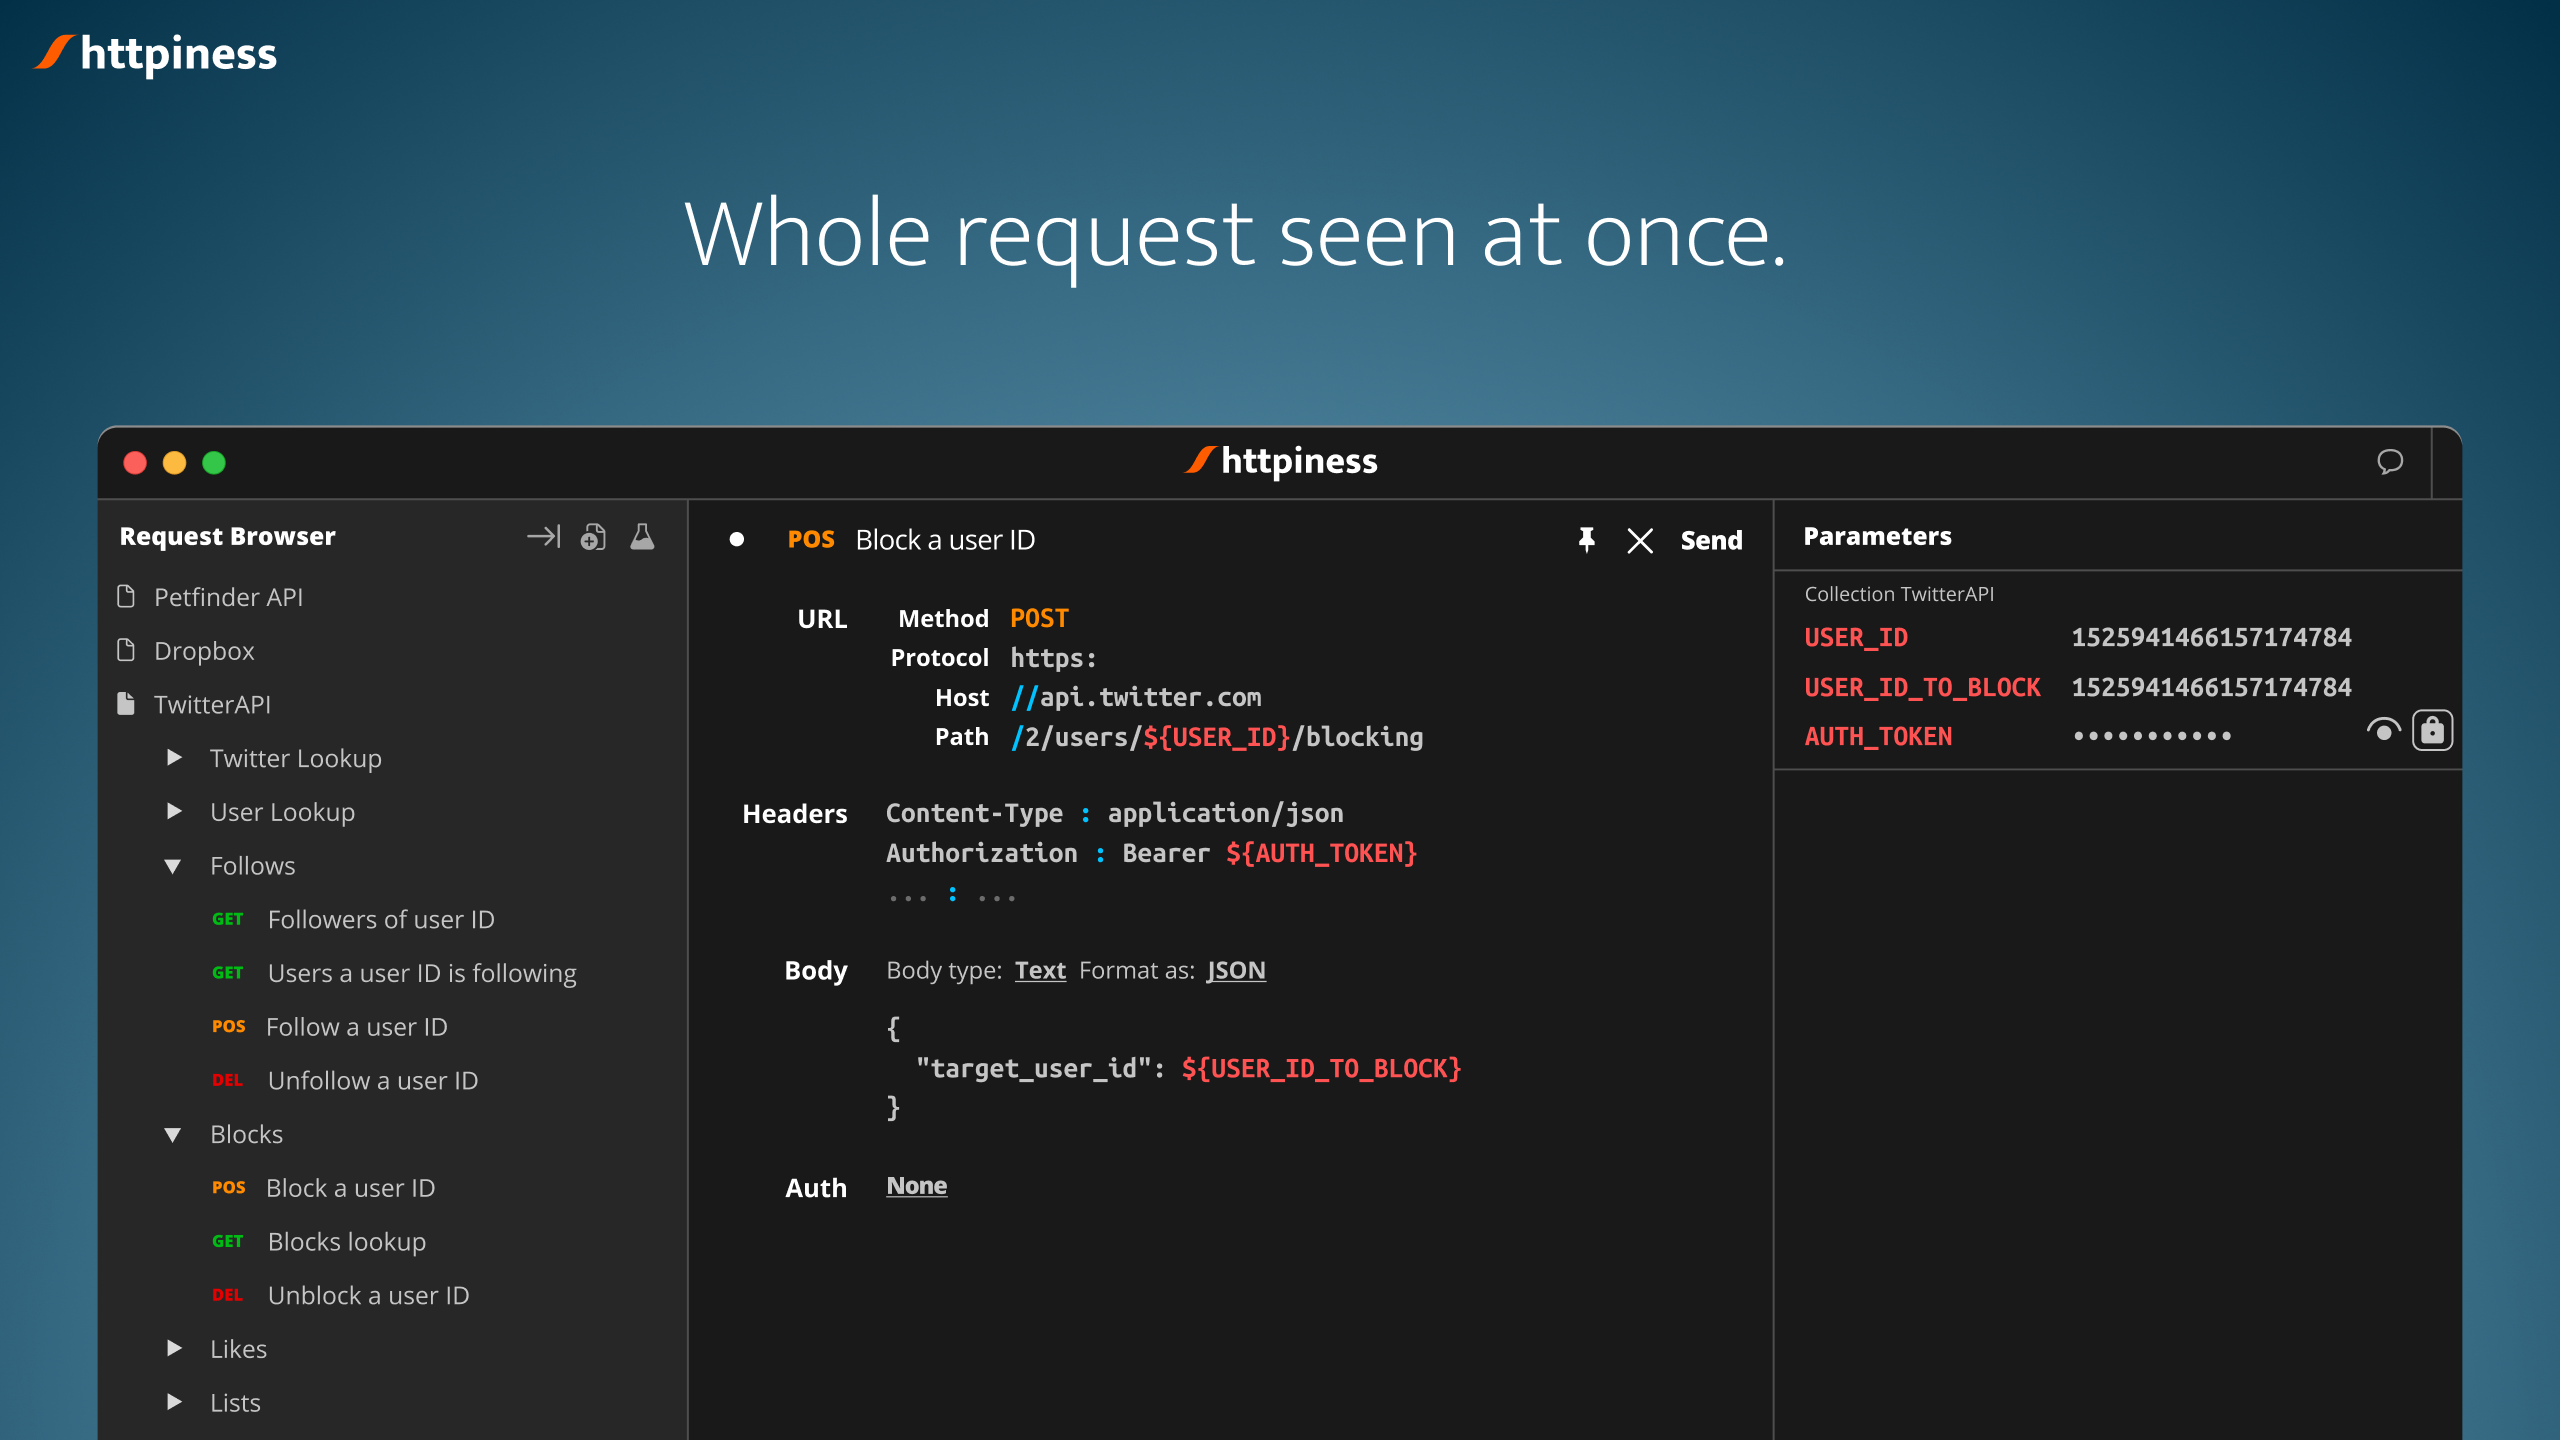Open the Dropbox collection document icon
The width and height of the screenshot is (2560, 1440).
point(126,650)
